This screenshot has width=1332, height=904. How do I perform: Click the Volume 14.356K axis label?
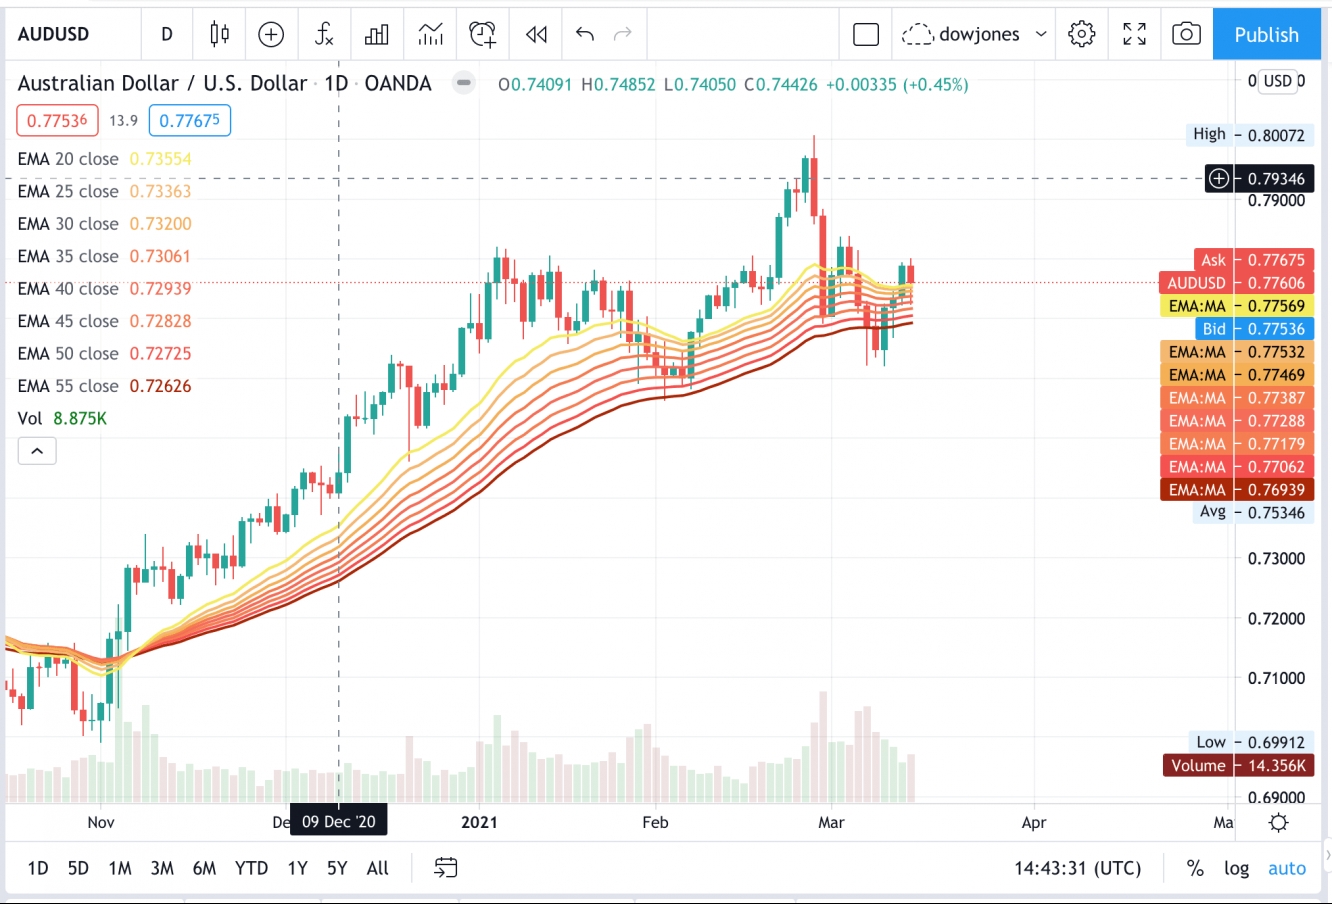1237,766
